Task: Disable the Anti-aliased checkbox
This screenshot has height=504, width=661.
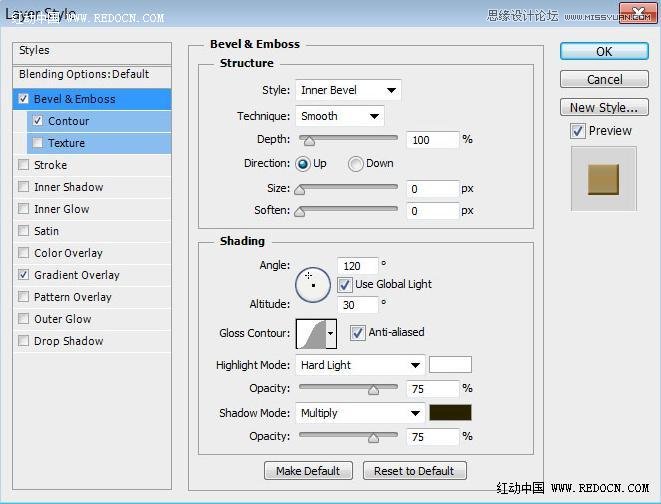Action: tap(358, 333)
